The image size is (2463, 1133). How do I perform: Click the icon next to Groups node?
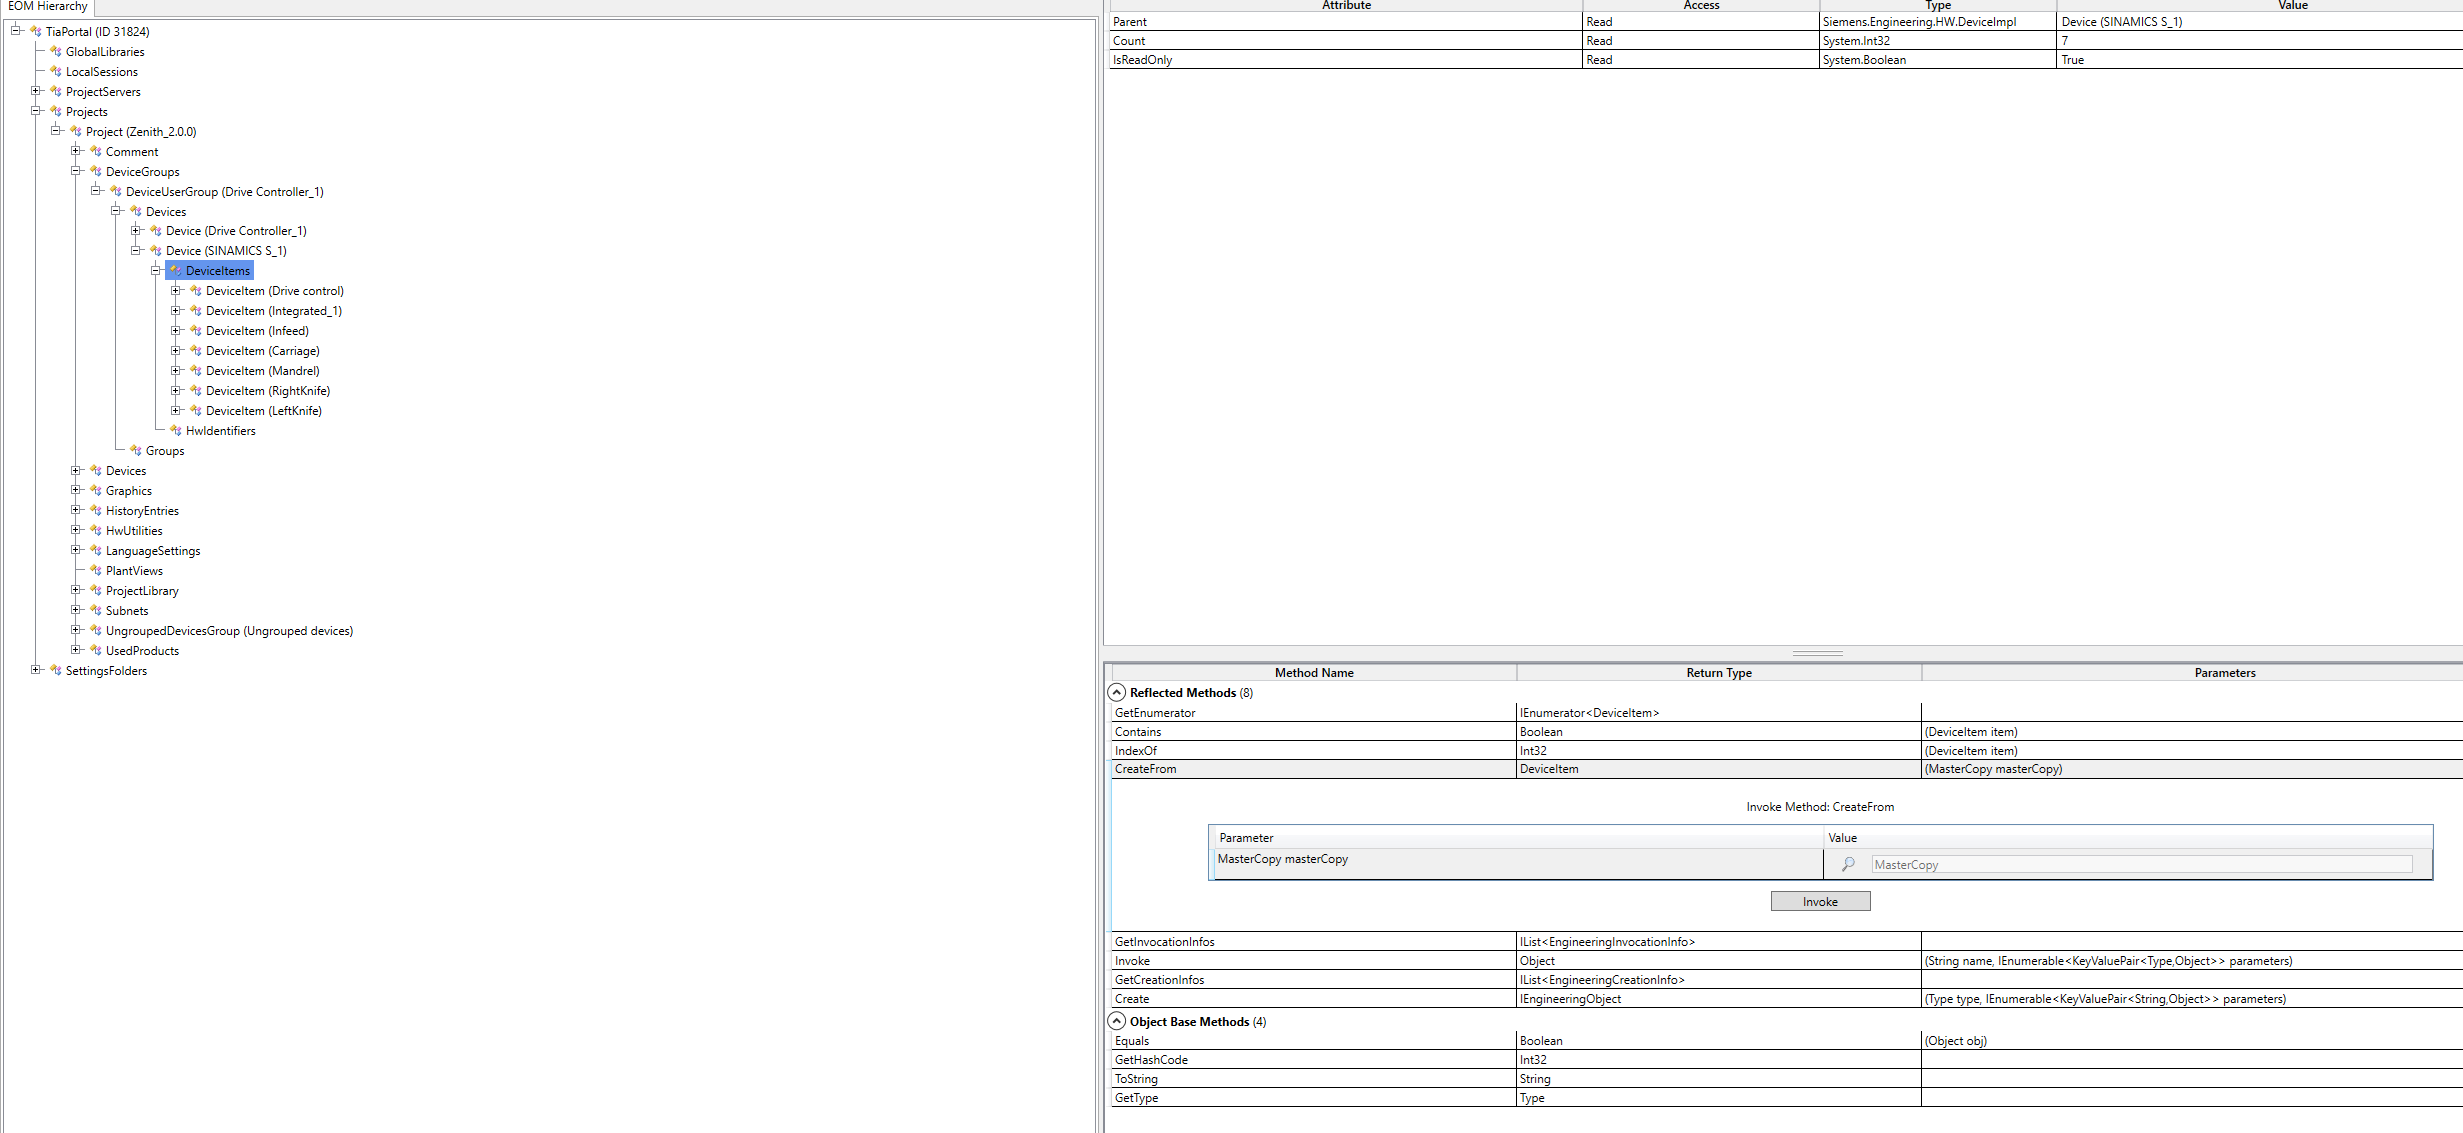136,451
